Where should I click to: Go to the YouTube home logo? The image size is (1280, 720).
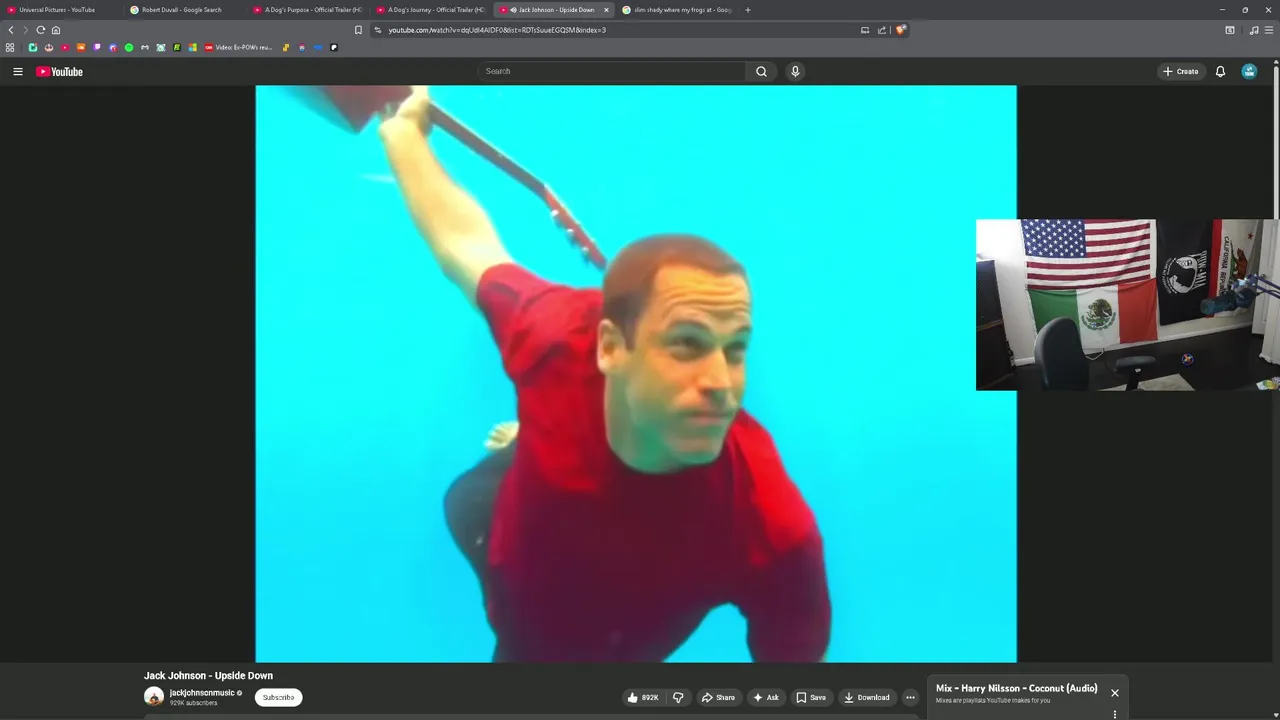pyautogui.click(x=59, y=71)
